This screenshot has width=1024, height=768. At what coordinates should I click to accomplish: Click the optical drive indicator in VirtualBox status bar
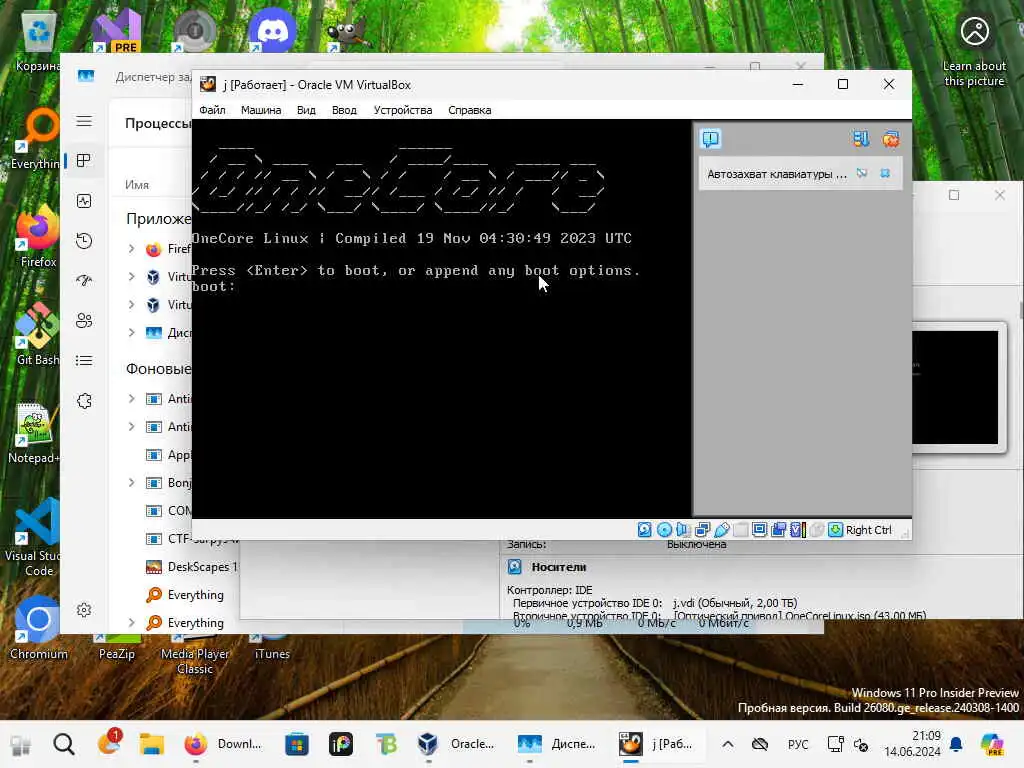[x=664, y=530]
